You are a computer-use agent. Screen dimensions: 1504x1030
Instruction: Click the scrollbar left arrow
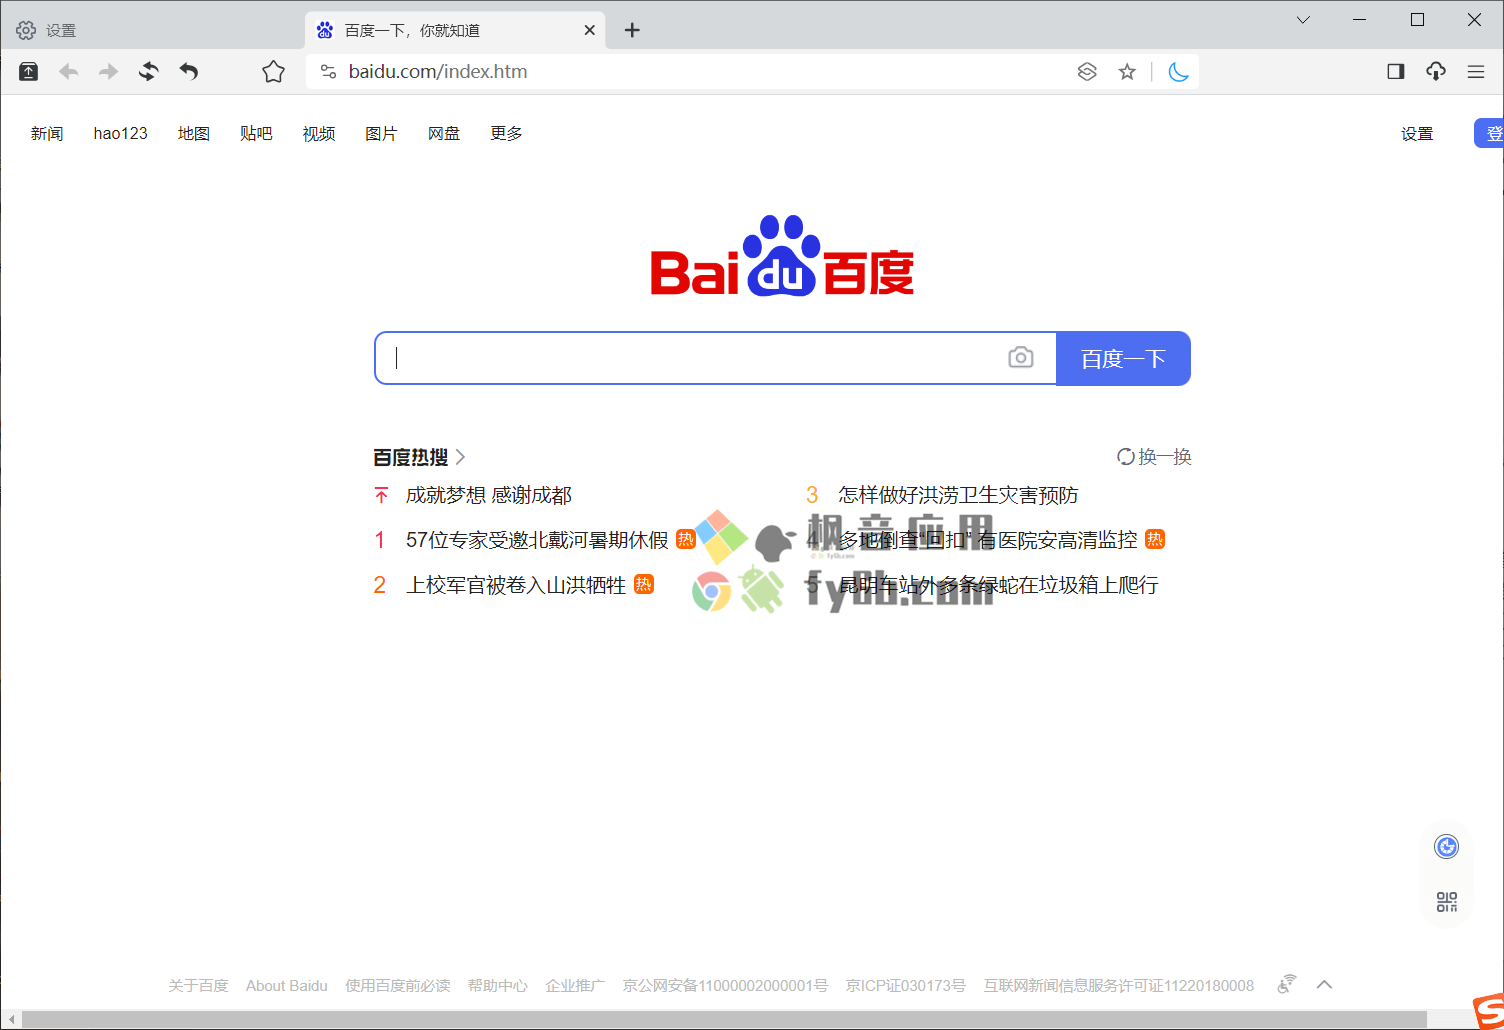tap(11, 1019)
